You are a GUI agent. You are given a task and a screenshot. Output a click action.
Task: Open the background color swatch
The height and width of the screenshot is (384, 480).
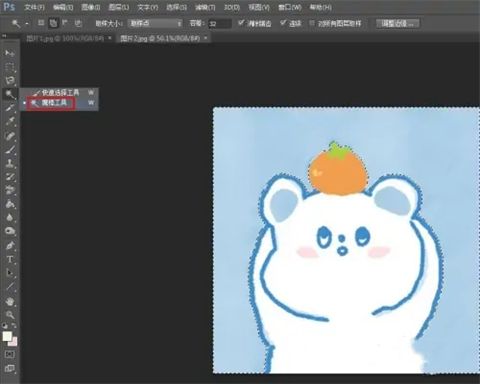[13, 342]
